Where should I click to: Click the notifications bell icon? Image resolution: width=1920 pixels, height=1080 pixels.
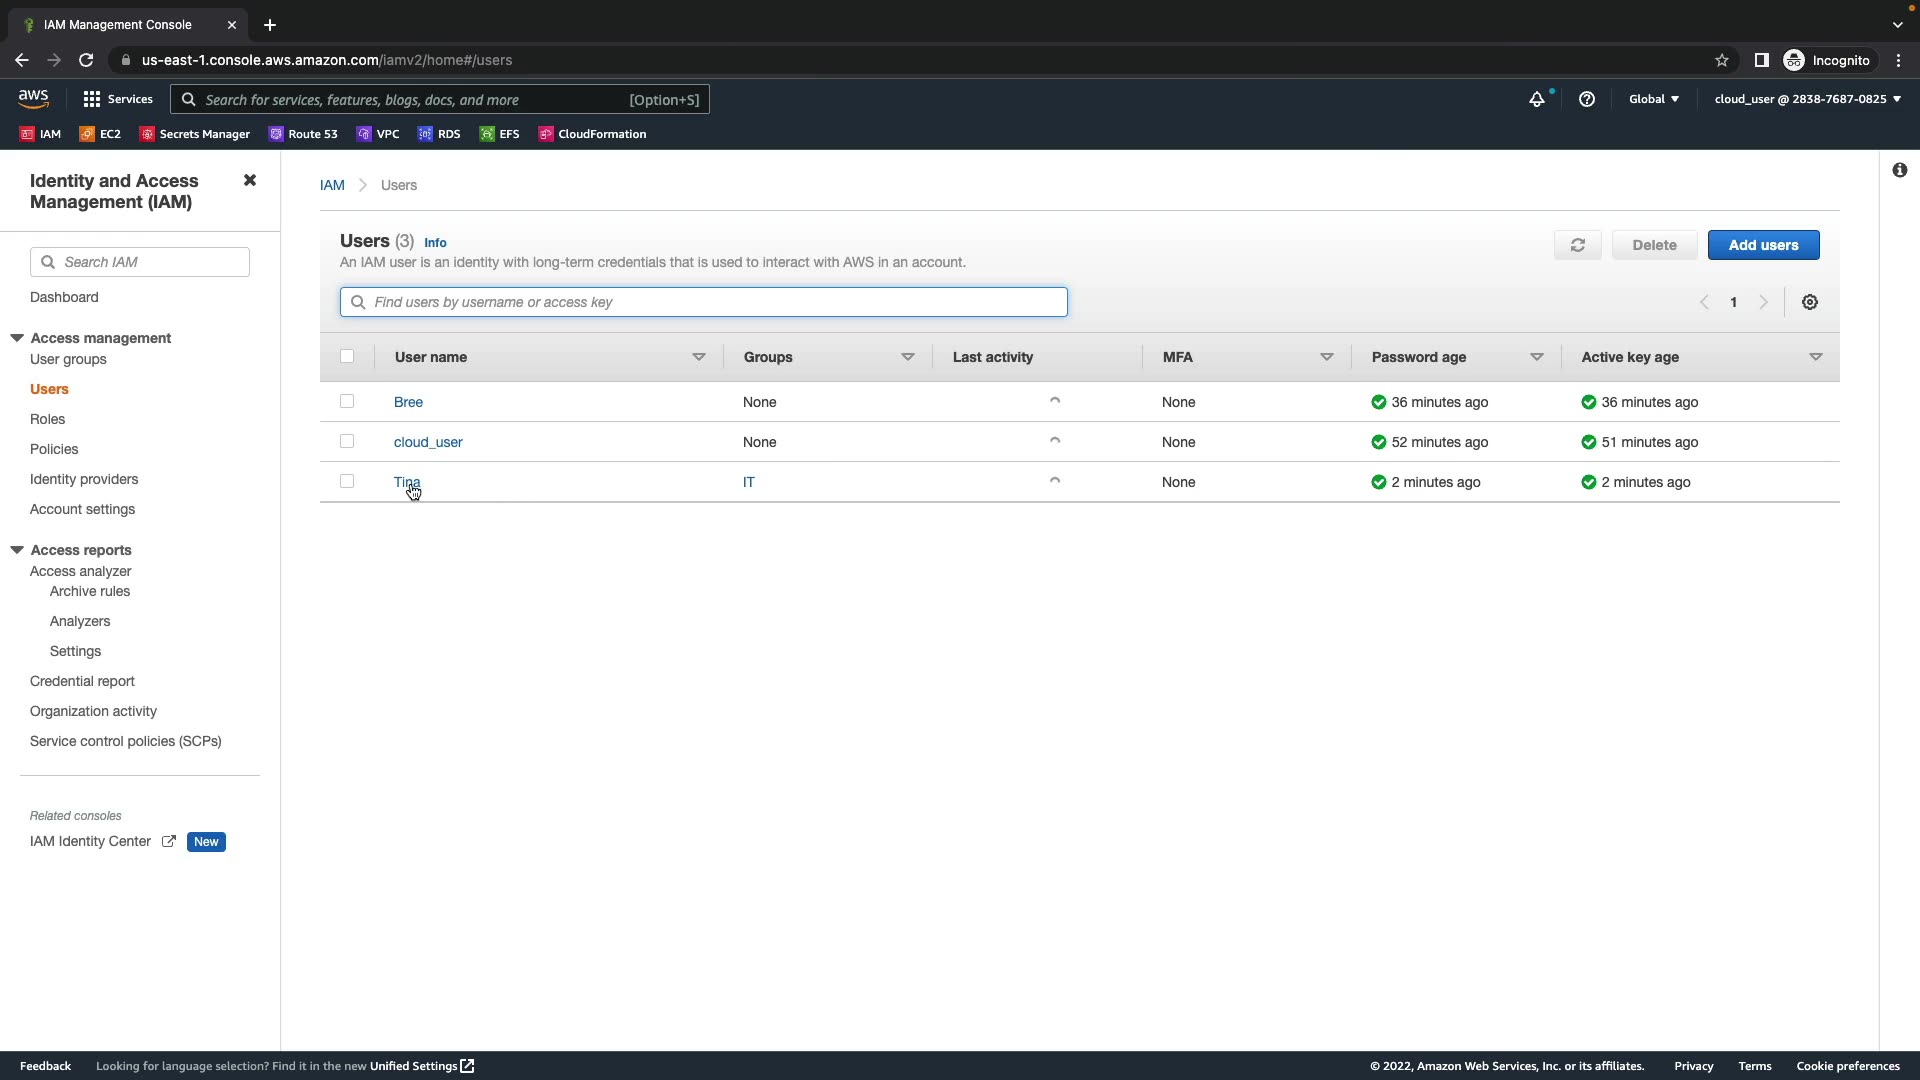coord(1536,99)
